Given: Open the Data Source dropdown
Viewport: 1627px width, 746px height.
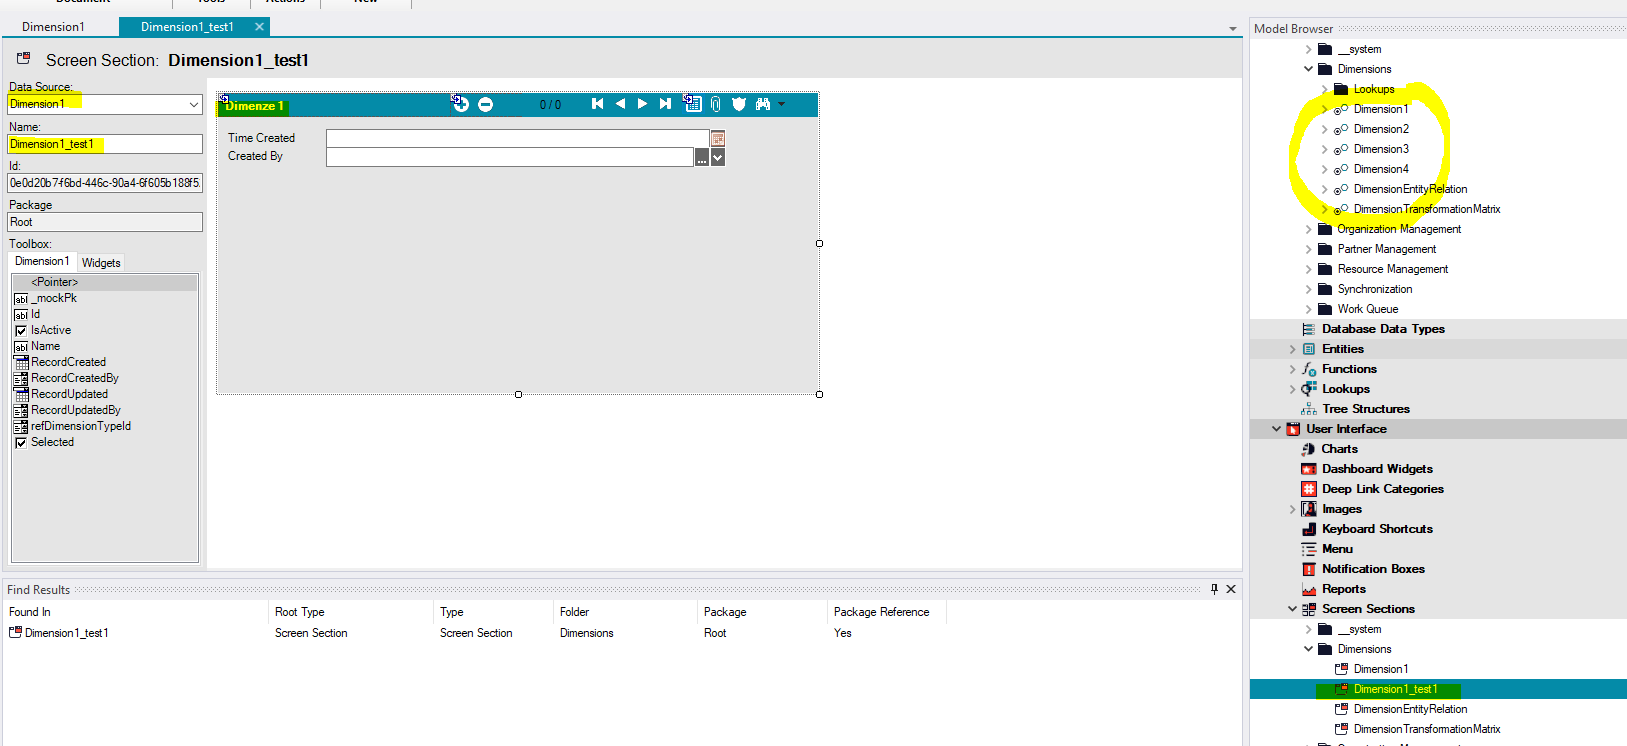Looking at the screenshot, I should (x=194, y=104).
